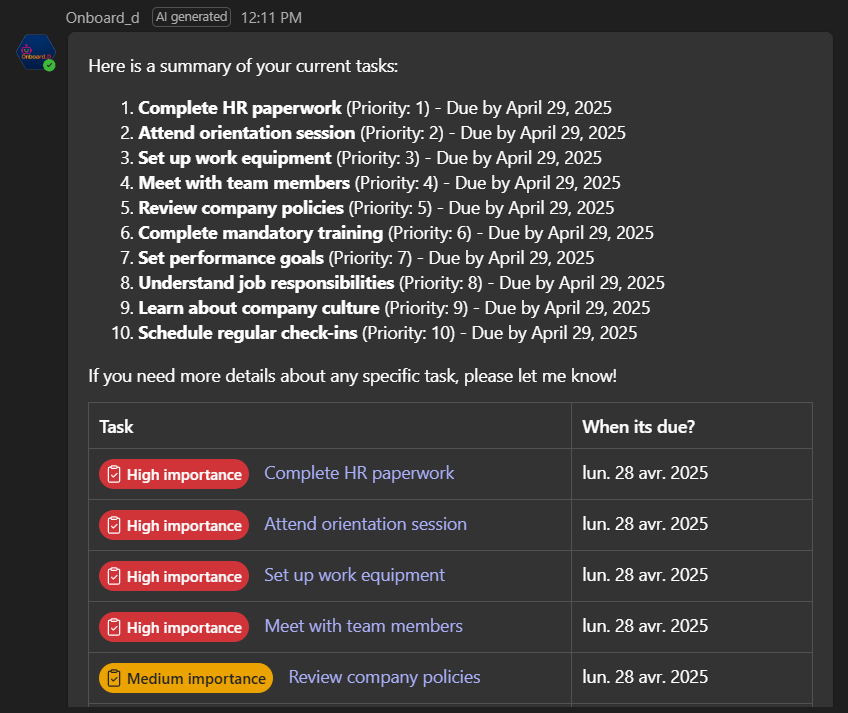
Task: Click the clipboard icon in Attend orientation session badge
Action: (x=114, y=525)
